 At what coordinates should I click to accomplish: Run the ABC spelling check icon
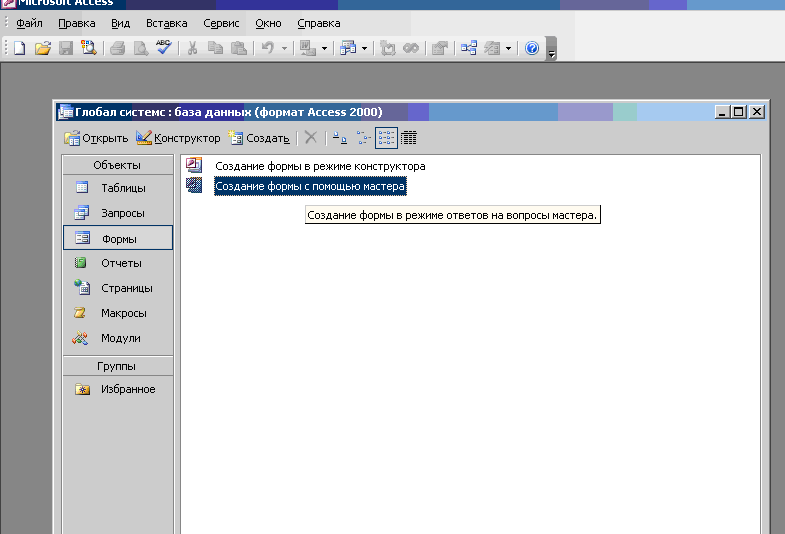[x=164, y=48]
